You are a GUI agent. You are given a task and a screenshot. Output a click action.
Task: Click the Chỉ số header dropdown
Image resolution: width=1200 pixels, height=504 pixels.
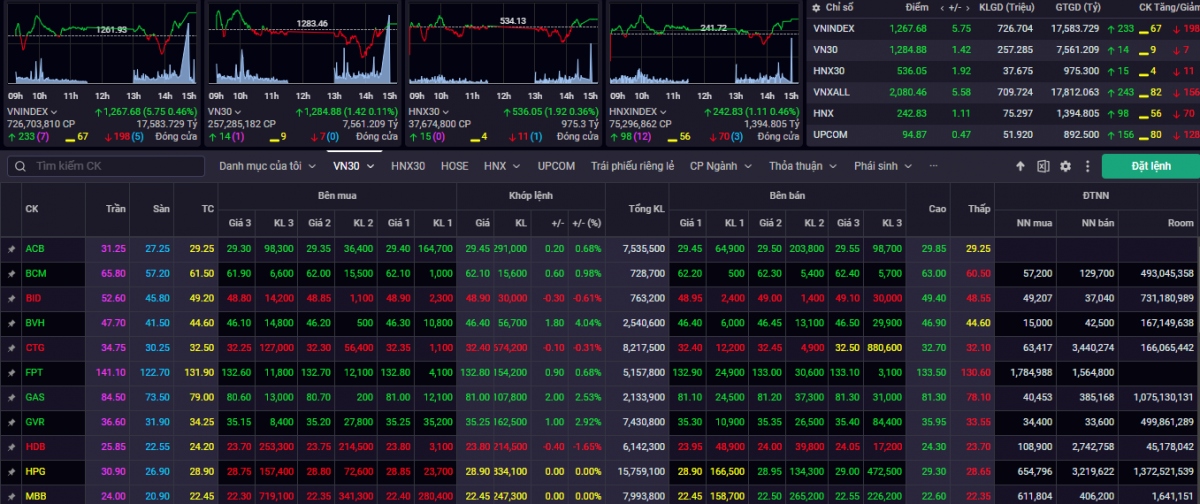(838, 8)
